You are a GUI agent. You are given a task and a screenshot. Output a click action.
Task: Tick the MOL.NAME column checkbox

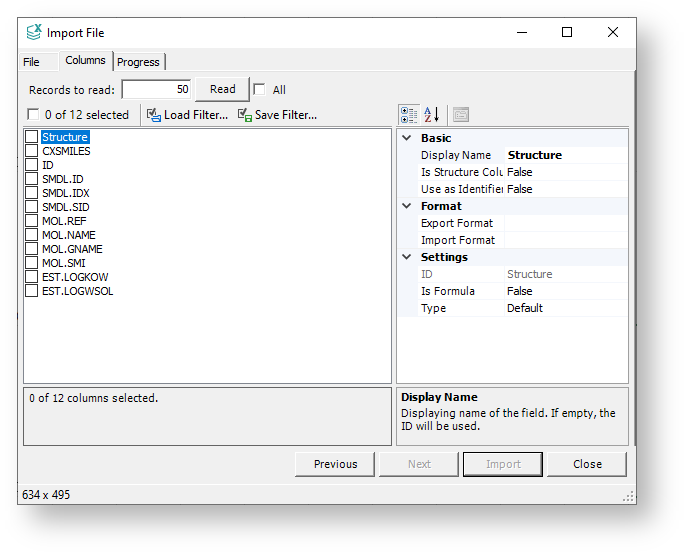32,235
